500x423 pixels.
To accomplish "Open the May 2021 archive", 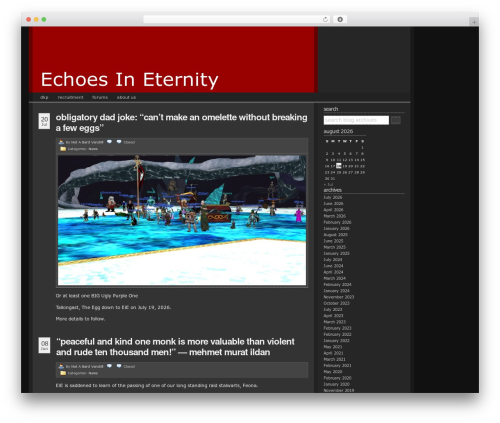I will tap(333, 347).
